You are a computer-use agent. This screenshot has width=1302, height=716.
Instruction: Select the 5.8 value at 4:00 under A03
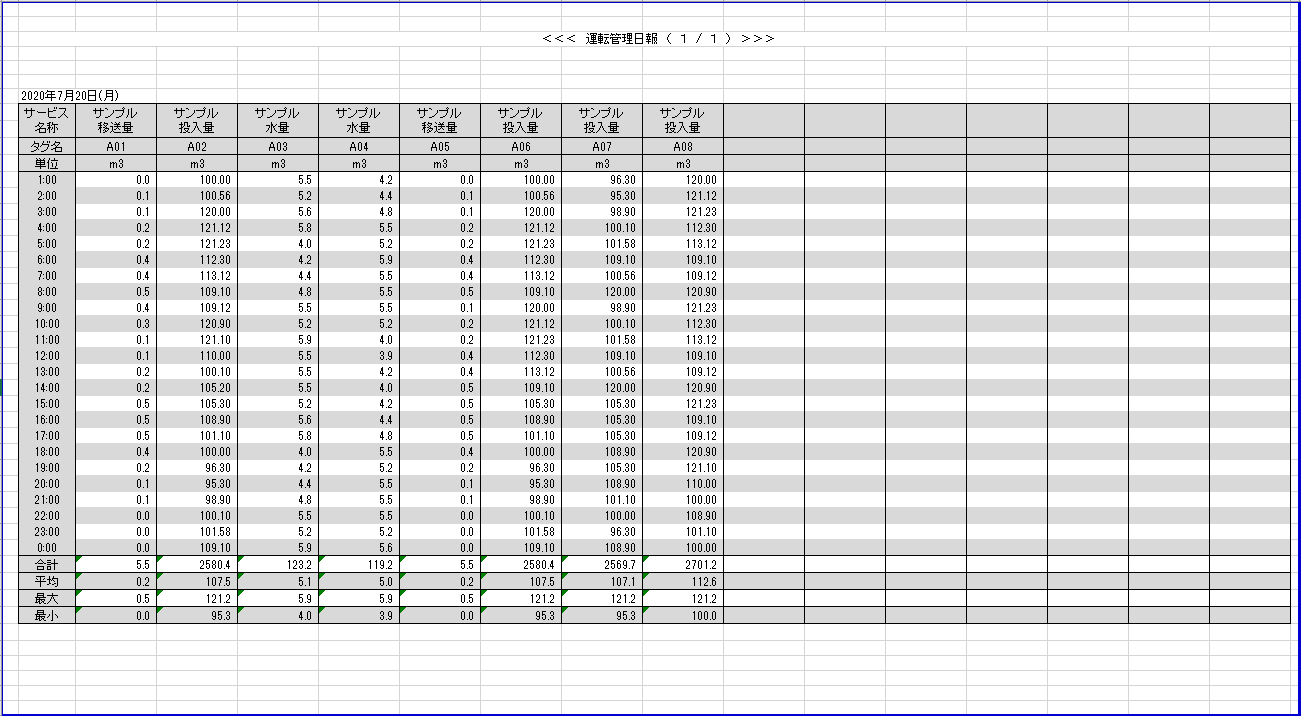tap(278, 228)
